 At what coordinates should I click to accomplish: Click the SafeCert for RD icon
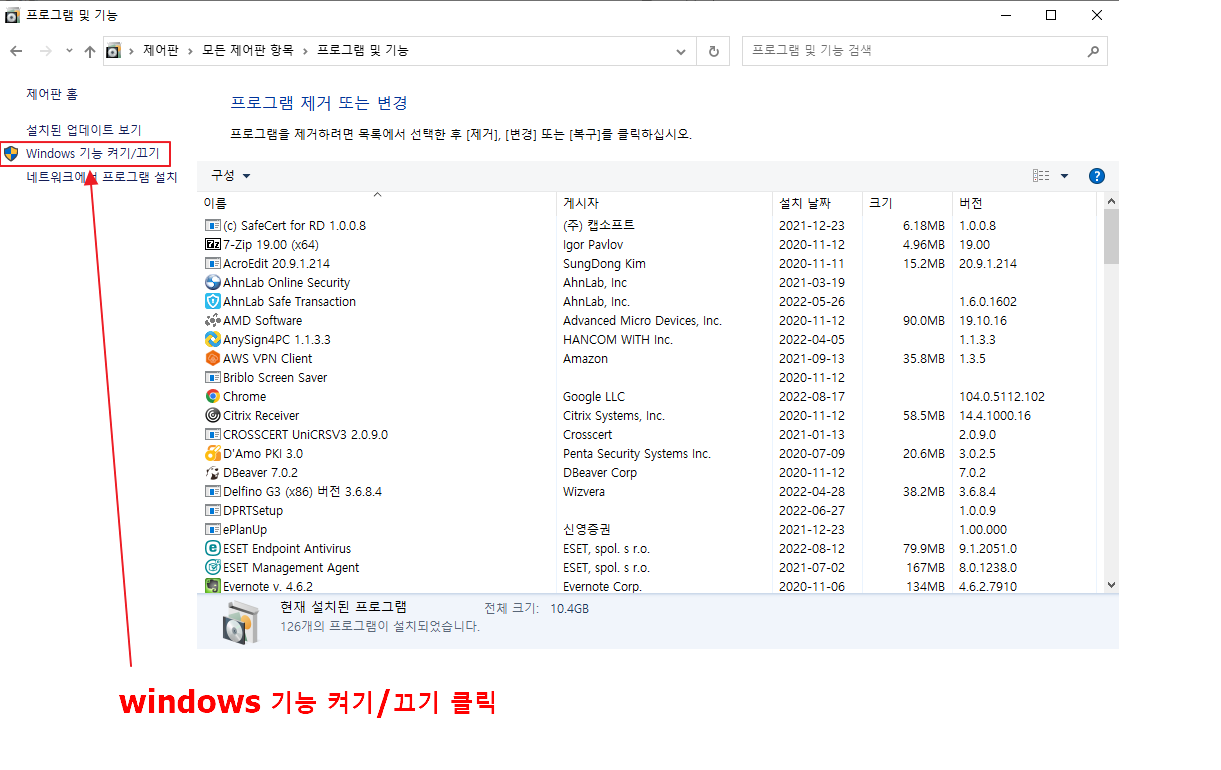tap(212, 225)
